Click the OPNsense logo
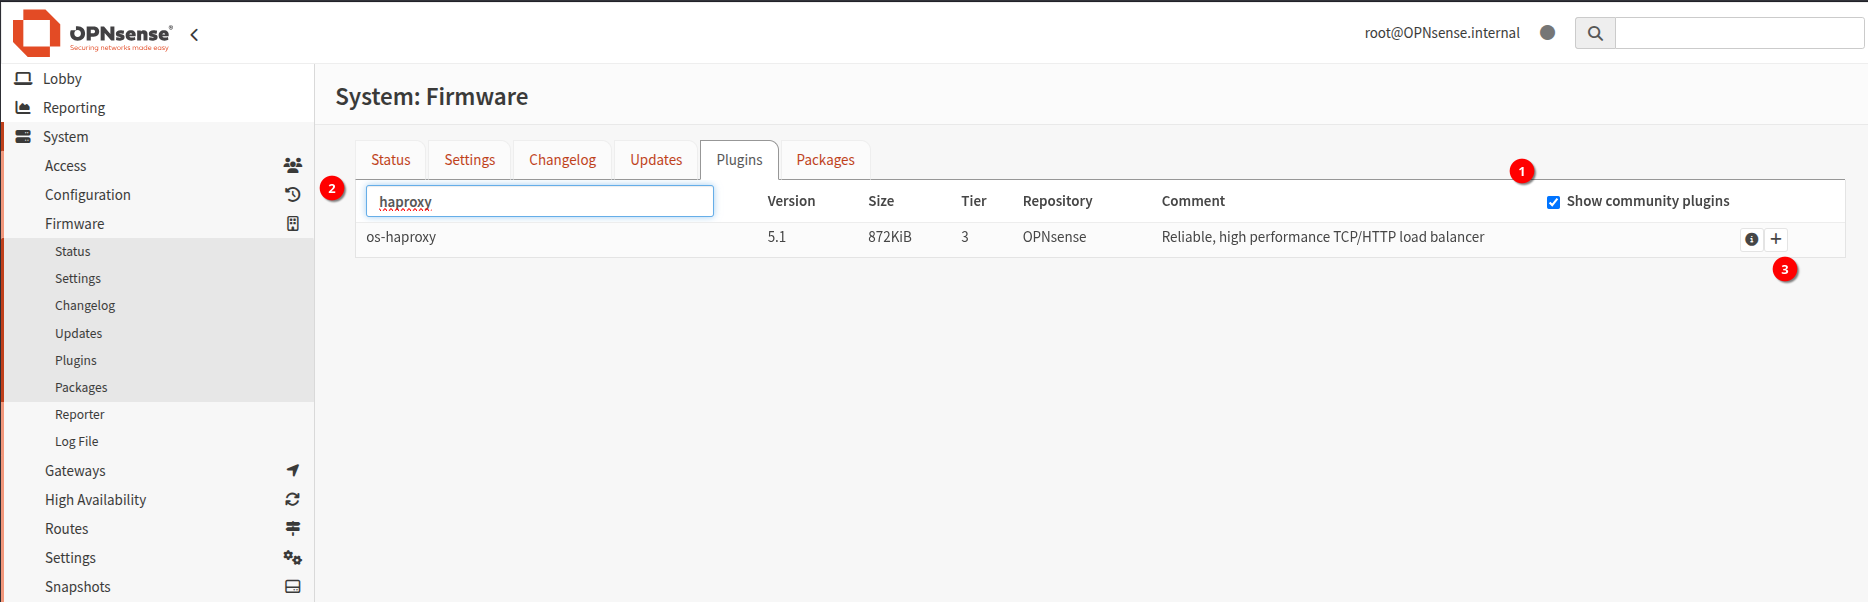Viewport: 1868px width, 602px height. point(92,33)
